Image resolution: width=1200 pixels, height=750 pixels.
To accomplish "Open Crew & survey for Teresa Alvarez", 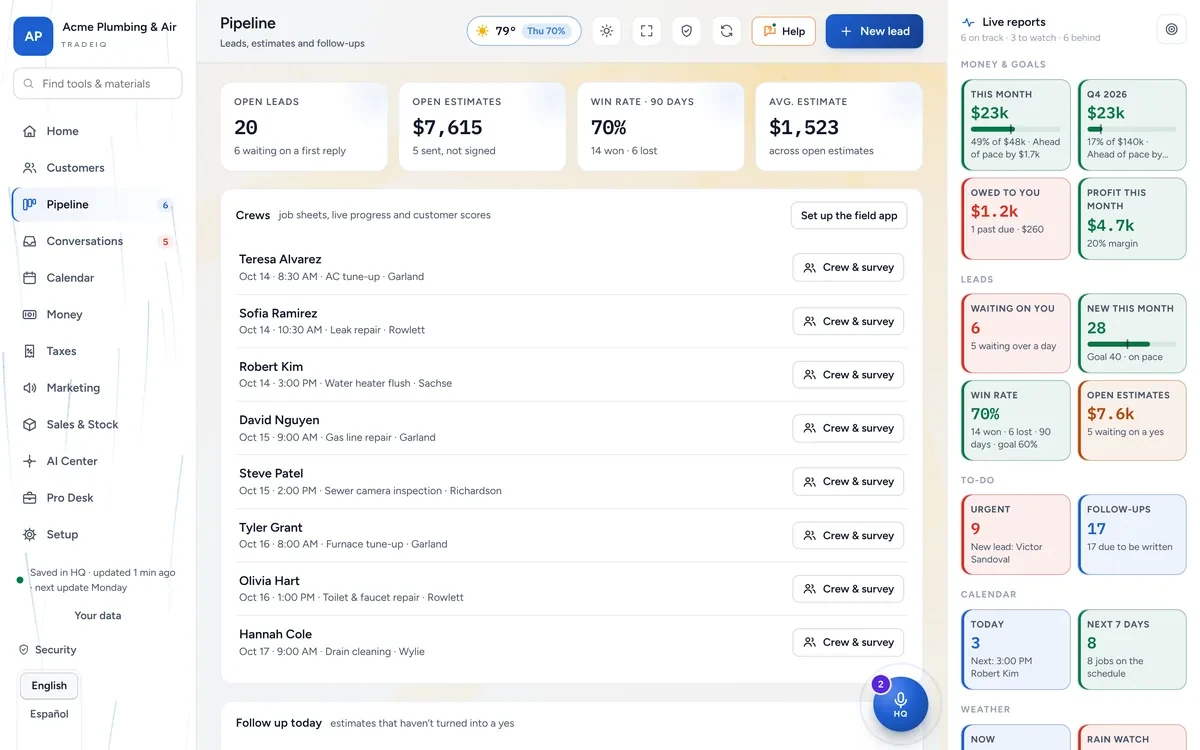I will click(x=848, y=268).
